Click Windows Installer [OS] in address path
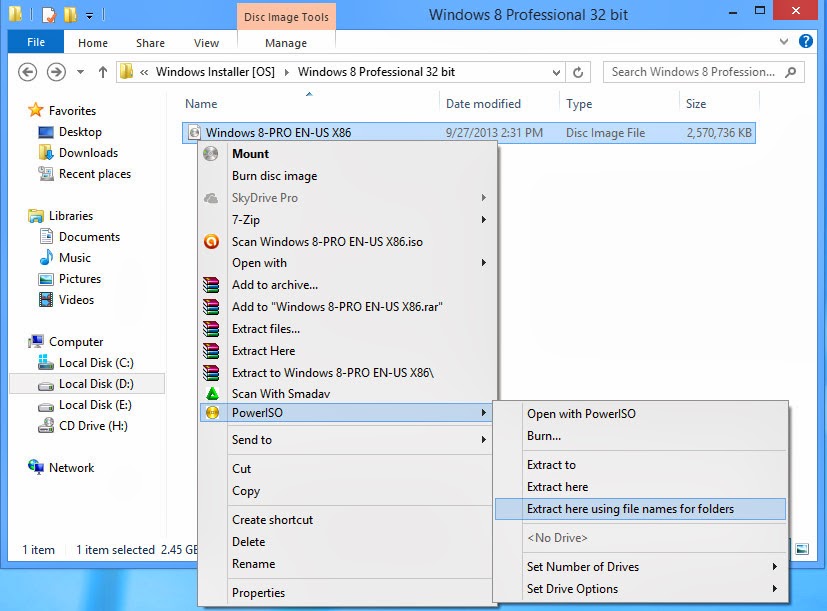Image resolution: width=827 pixels, height=611 pixels. (x=215, y=72)
